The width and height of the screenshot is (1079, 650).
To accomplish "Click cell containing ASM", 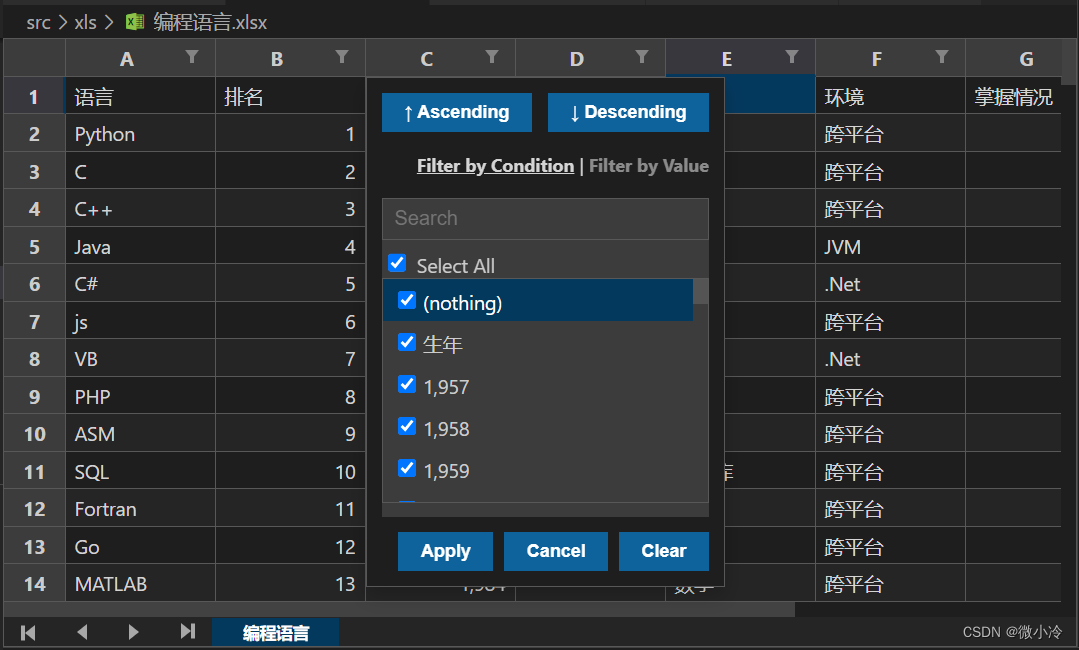I will 140,434.
